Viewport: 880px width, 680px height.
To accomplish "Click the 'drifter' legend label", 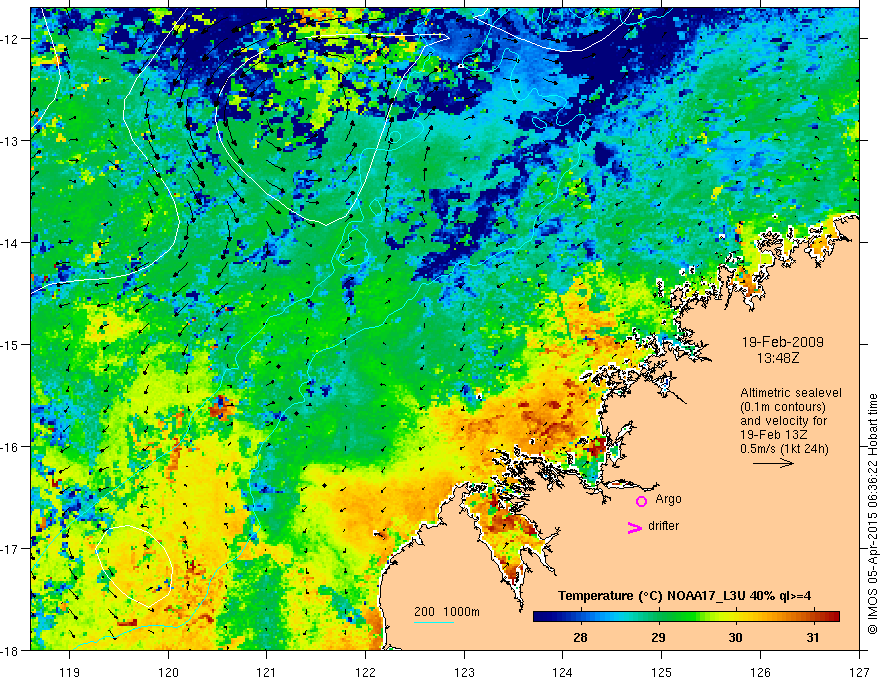I will 663,526.
